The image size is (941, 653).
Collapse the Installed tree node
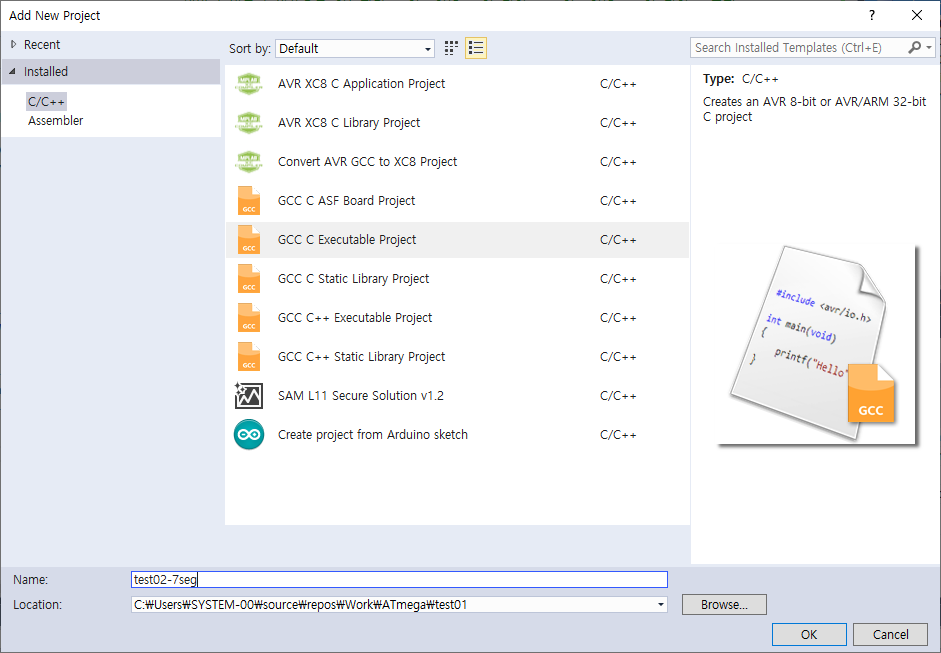[13, 71]
